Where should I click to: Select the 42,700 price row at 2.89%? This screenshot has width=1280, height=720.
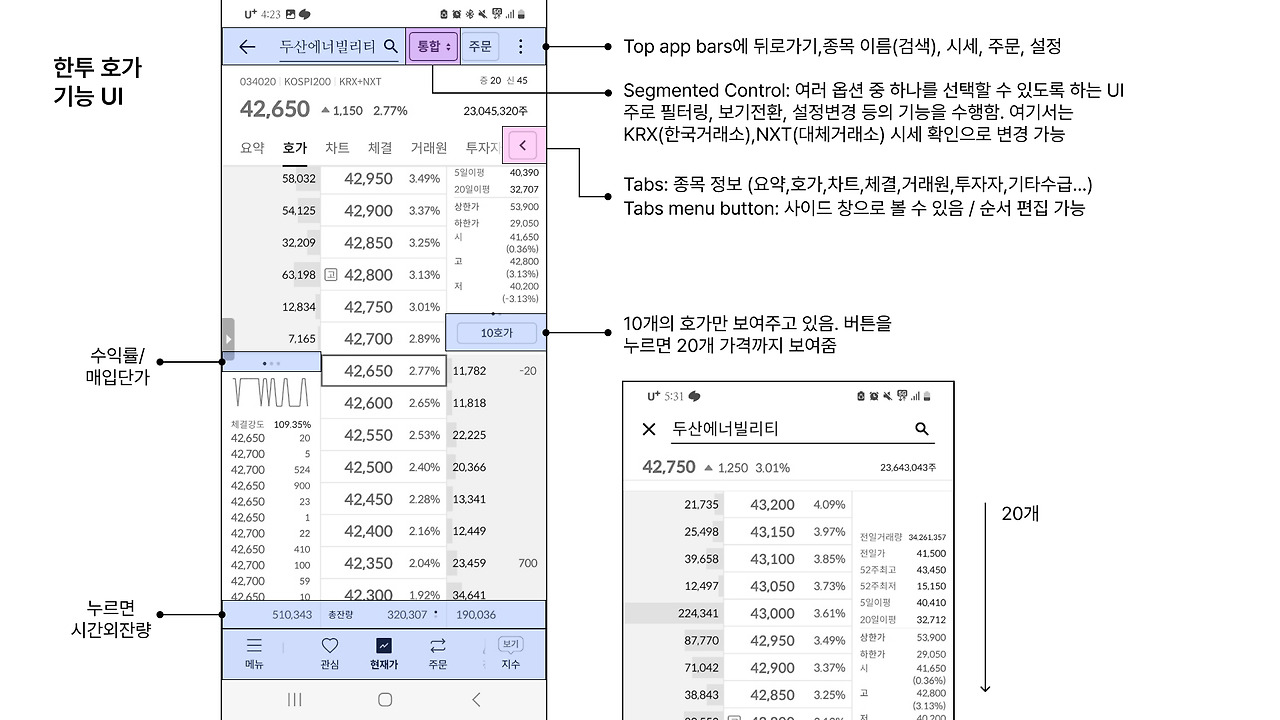[383, 339]
